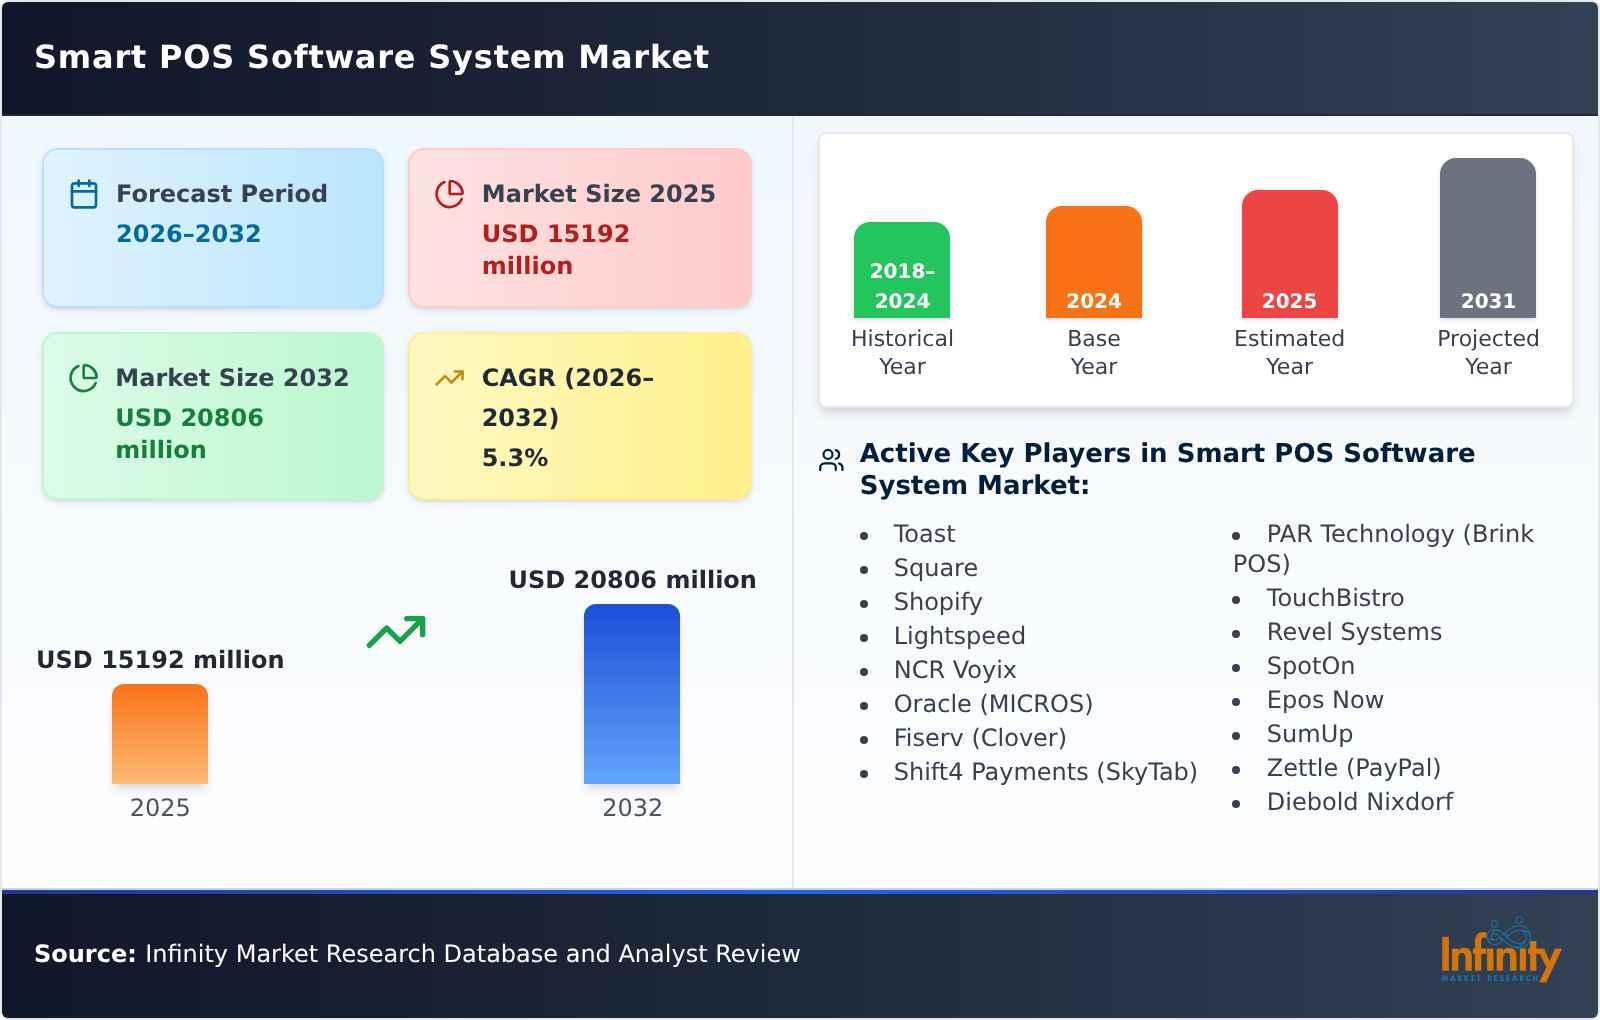The image size is (1600, 1020).
Task: Select the green 2018–2024 Historical Year bar
Action: 901,270
